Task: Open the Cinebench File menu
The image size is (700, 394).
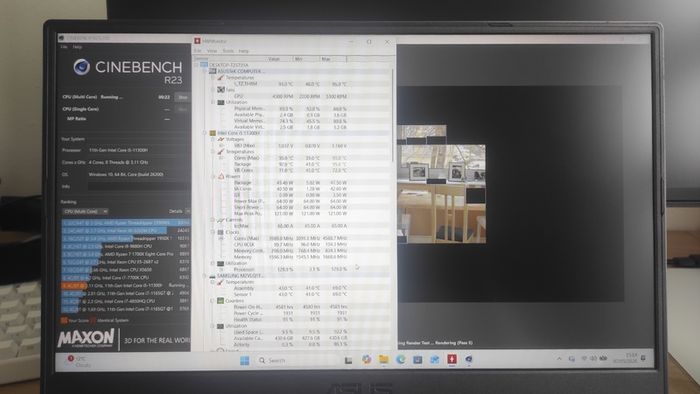Action: pos(64,47)
